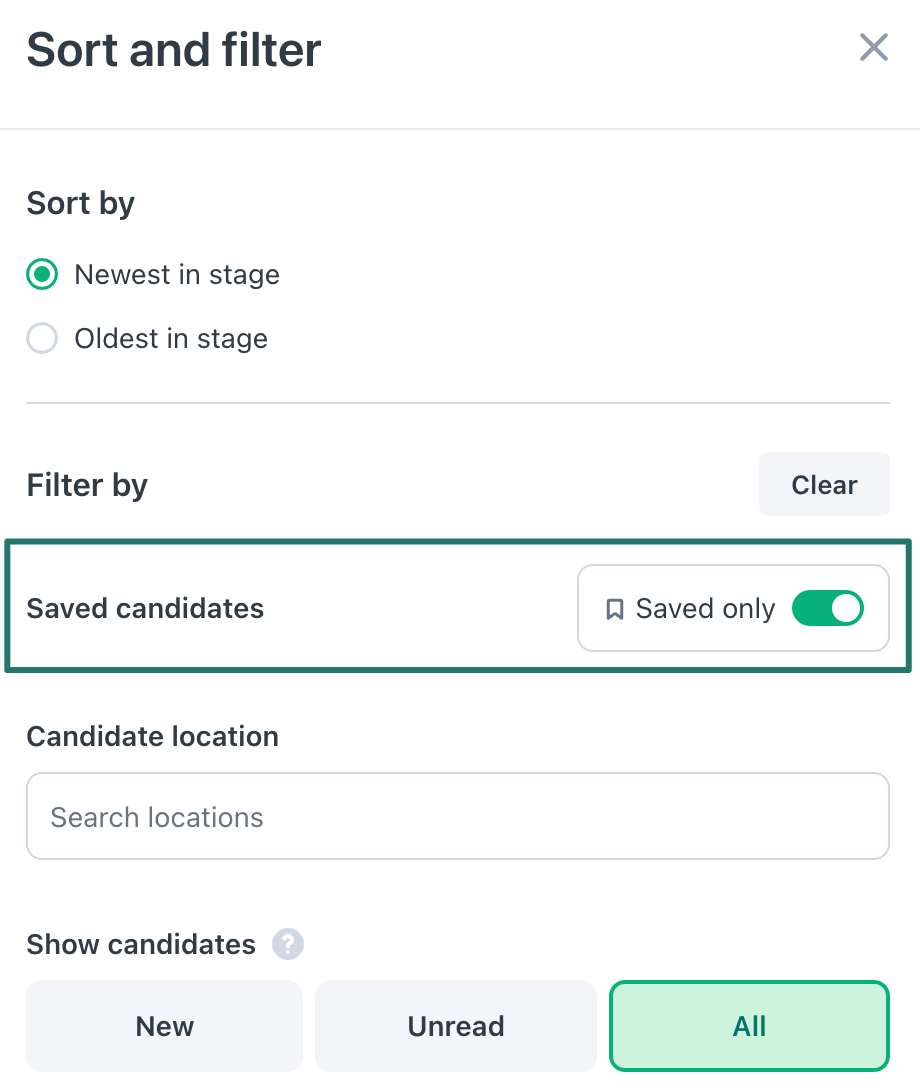Select the Newest in stage radio button
This screenshot has width=920, height=1090.
[x=42, y=275]
